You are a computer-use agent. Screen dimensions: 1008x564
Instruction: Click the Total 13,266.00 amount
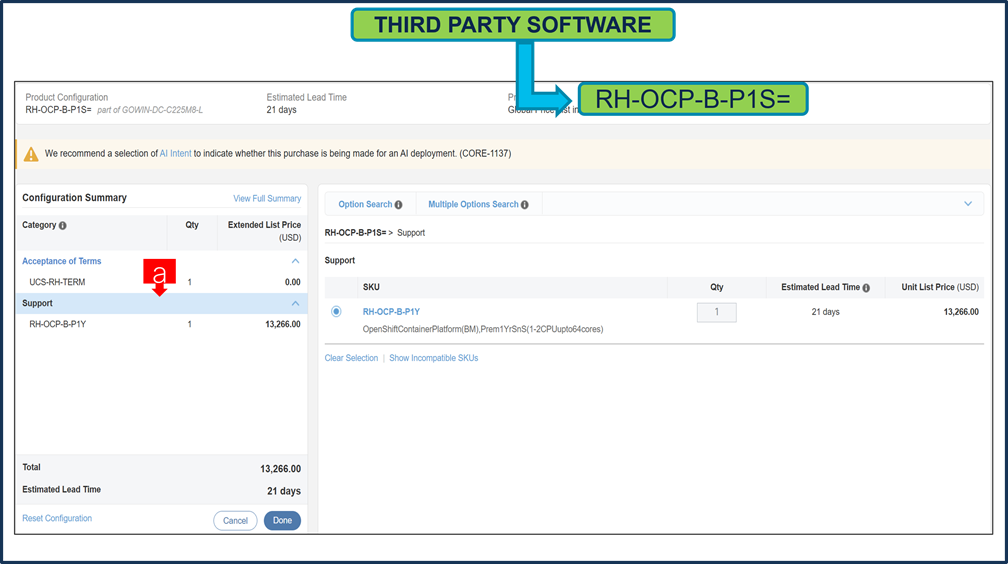[280, 469]
